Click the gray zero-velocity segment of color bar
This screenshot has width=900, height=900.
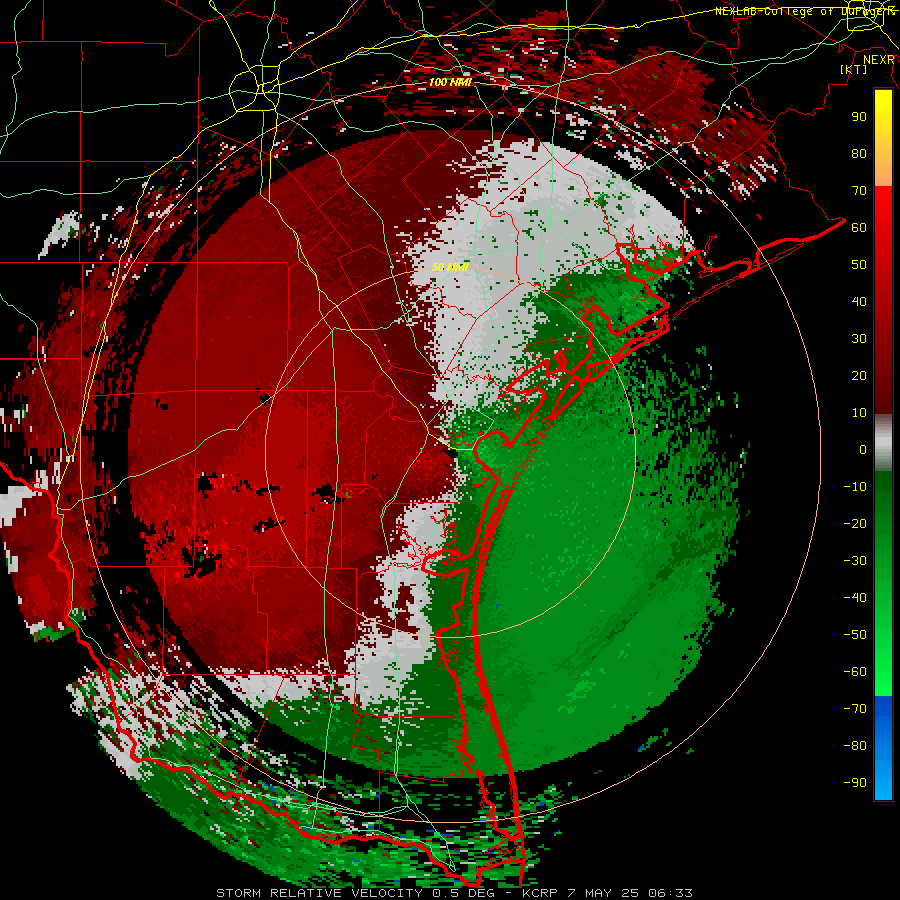[883, 443]
